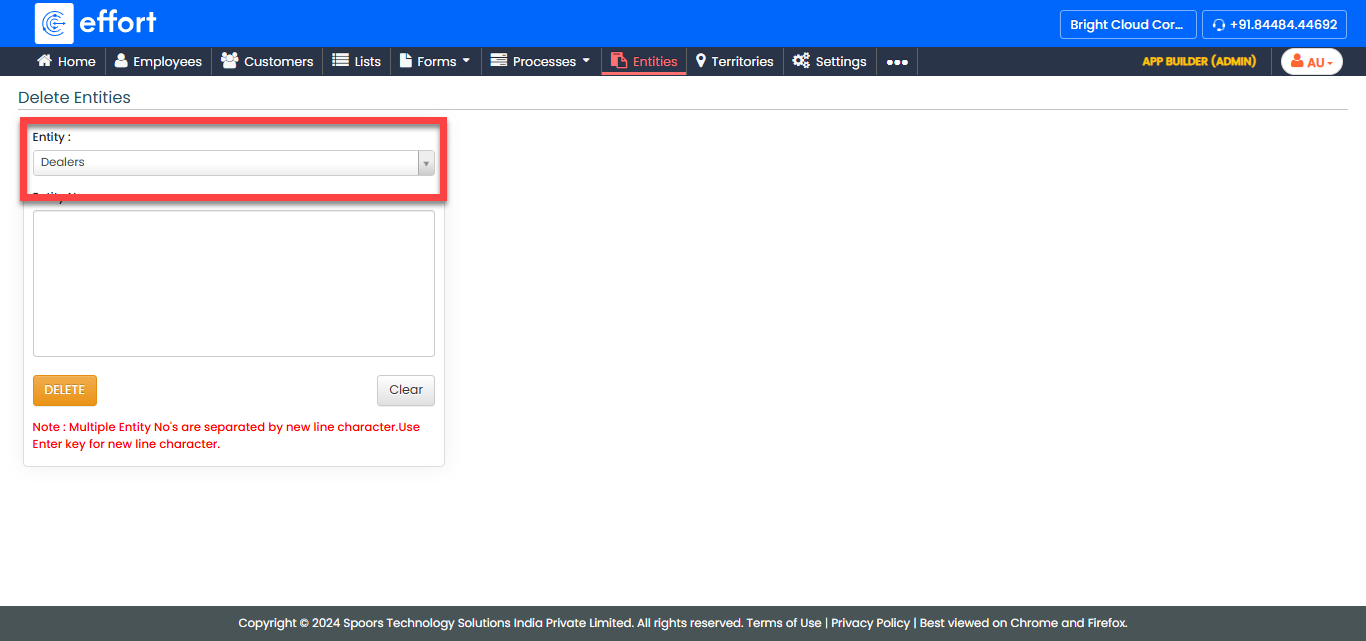Click the Bright Cloud company button
This screenshot has height=641, width=1366.
tap(1127, 25)
